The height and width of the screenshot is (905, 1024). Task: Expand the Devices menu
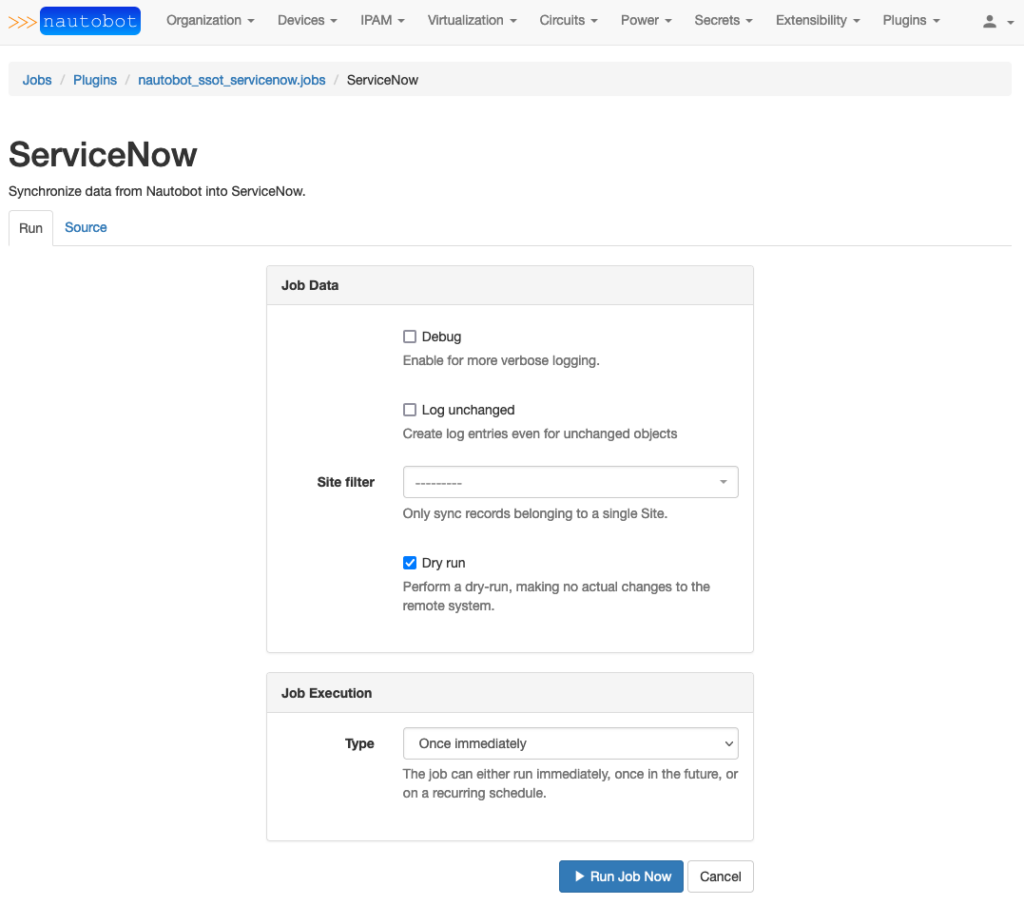(x=307, y=20)
